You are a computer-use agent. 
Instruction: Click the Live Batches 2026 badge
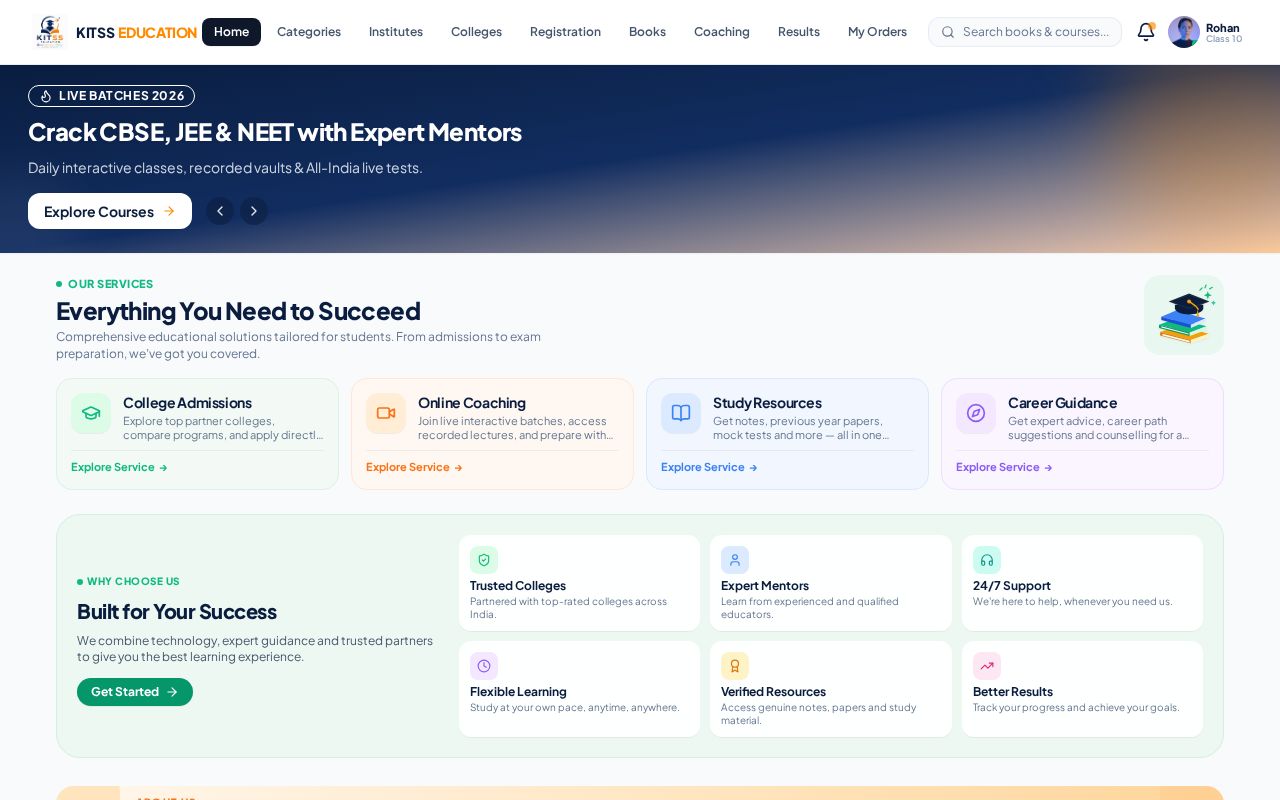pyautogui.click(x=111, y=96)
